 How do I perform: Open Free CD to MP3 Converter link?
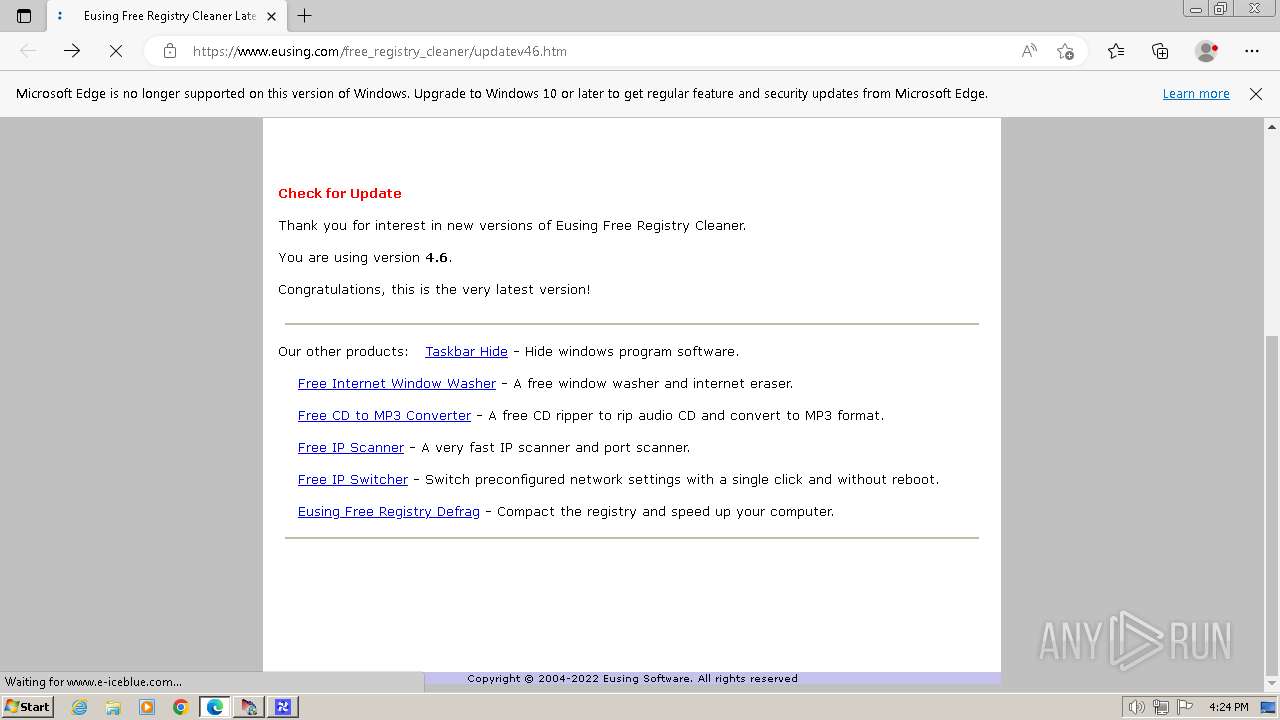[384, 416]
